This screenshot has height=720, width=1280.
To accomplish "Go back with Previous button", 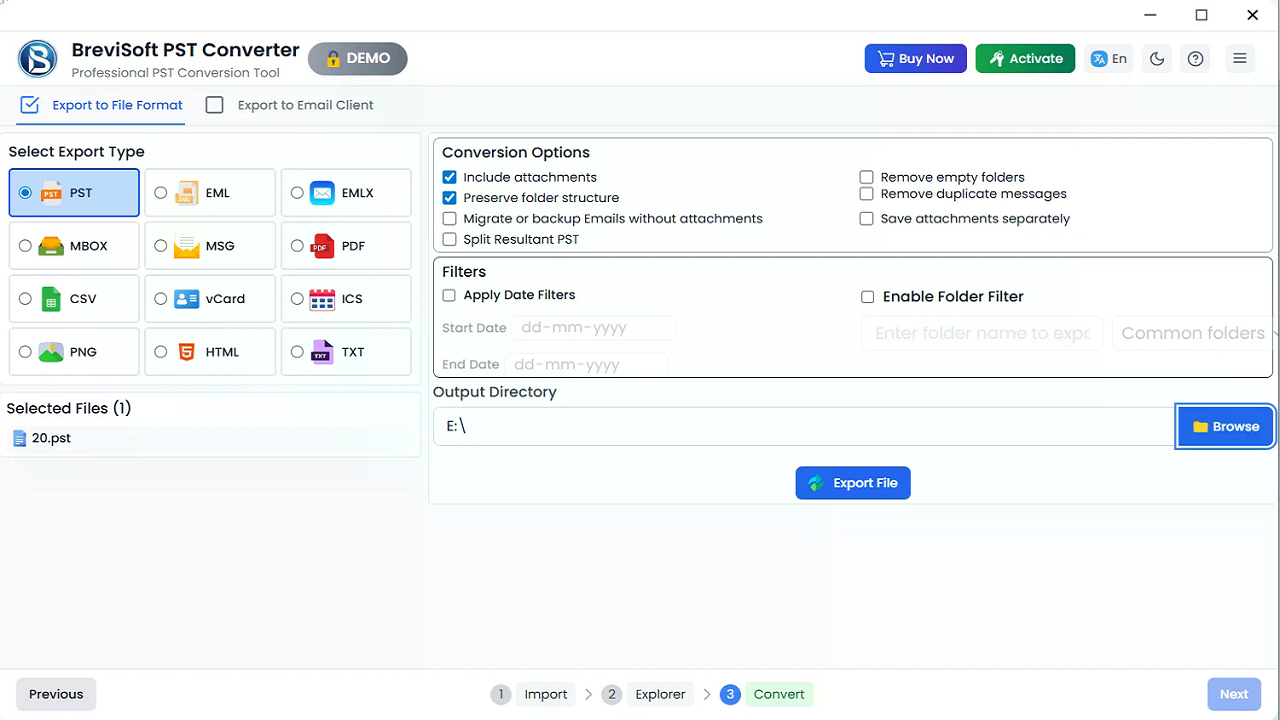I will pos(56,694).
